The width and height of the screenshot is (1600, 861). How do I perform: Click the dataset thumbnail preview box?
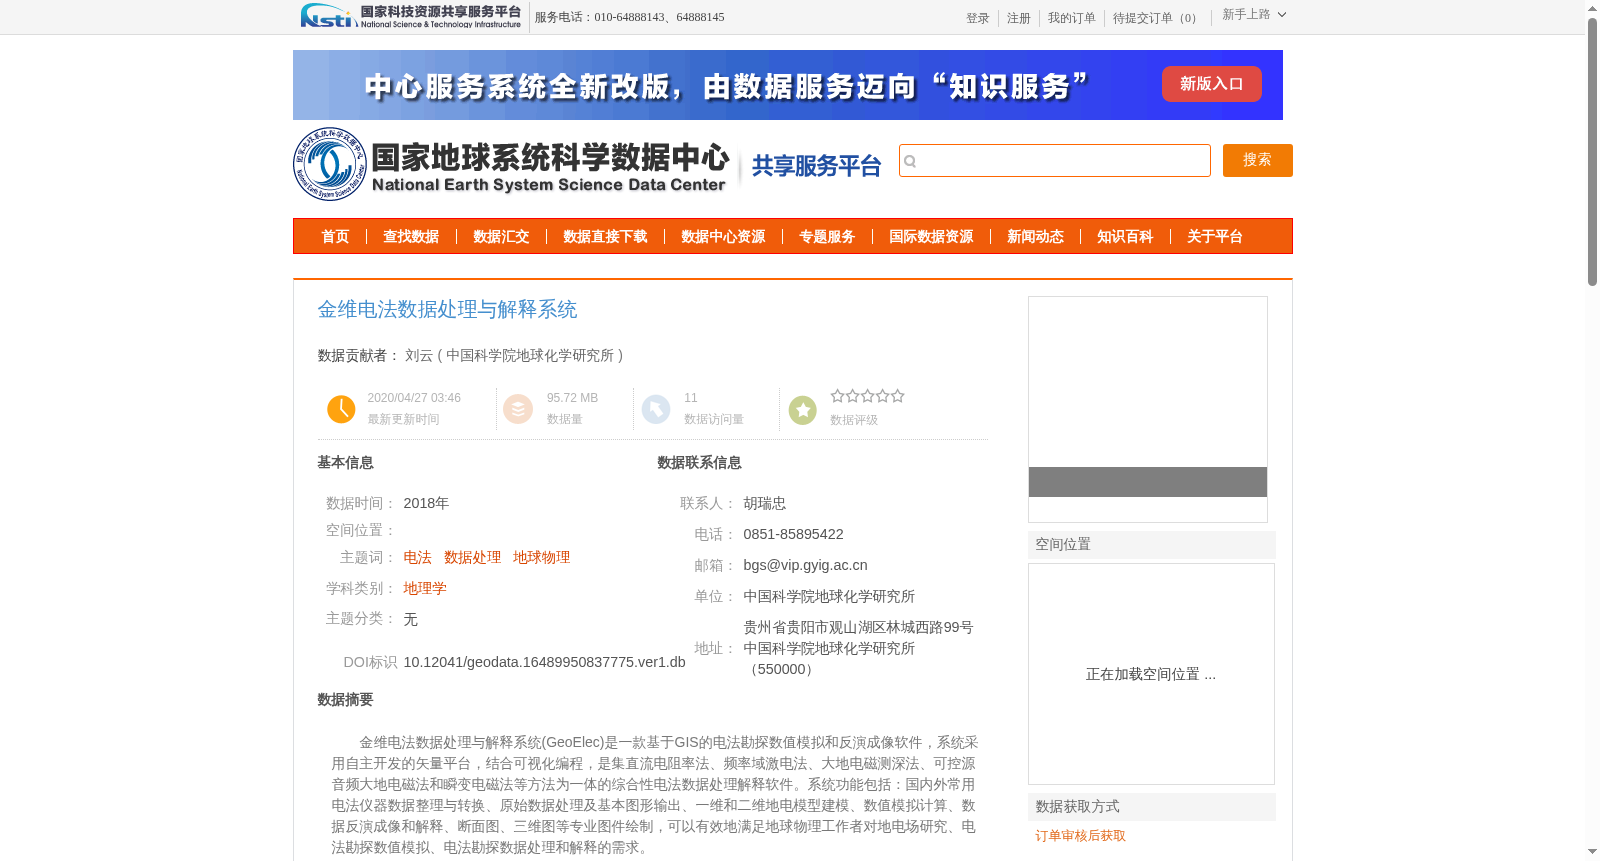point(1148,409)
